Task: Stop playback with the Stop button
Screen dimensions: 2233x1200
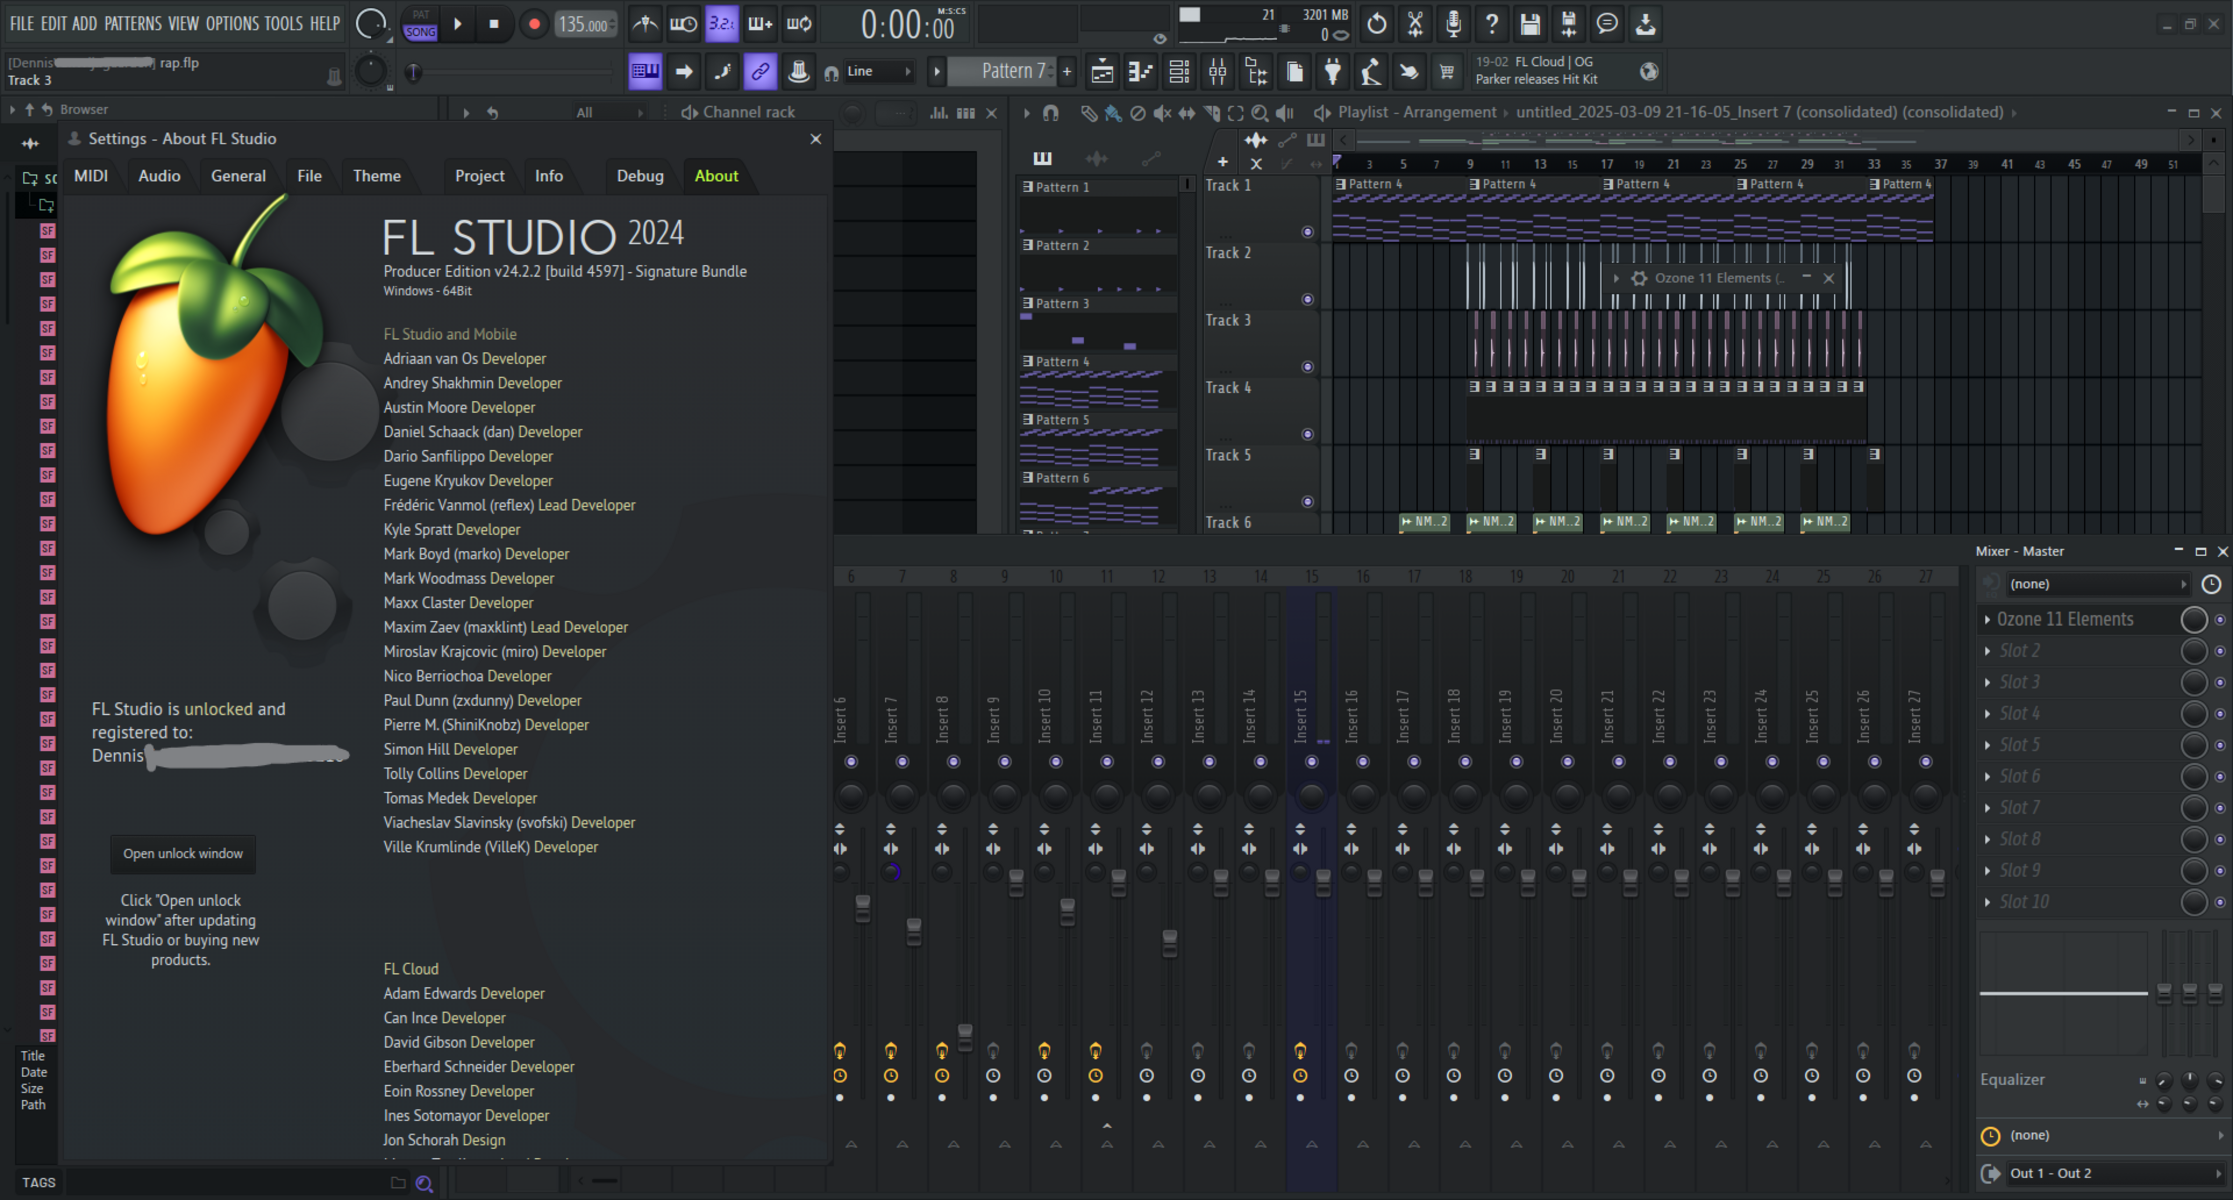Action: pos(494,24)
